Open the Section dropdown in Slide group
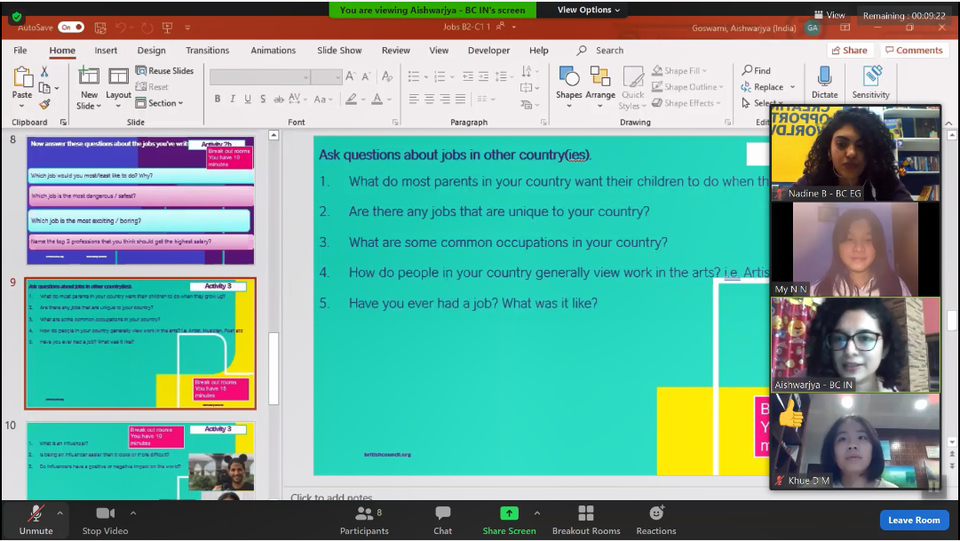Viewport: 960px width, 541px height. coord(165,103)
